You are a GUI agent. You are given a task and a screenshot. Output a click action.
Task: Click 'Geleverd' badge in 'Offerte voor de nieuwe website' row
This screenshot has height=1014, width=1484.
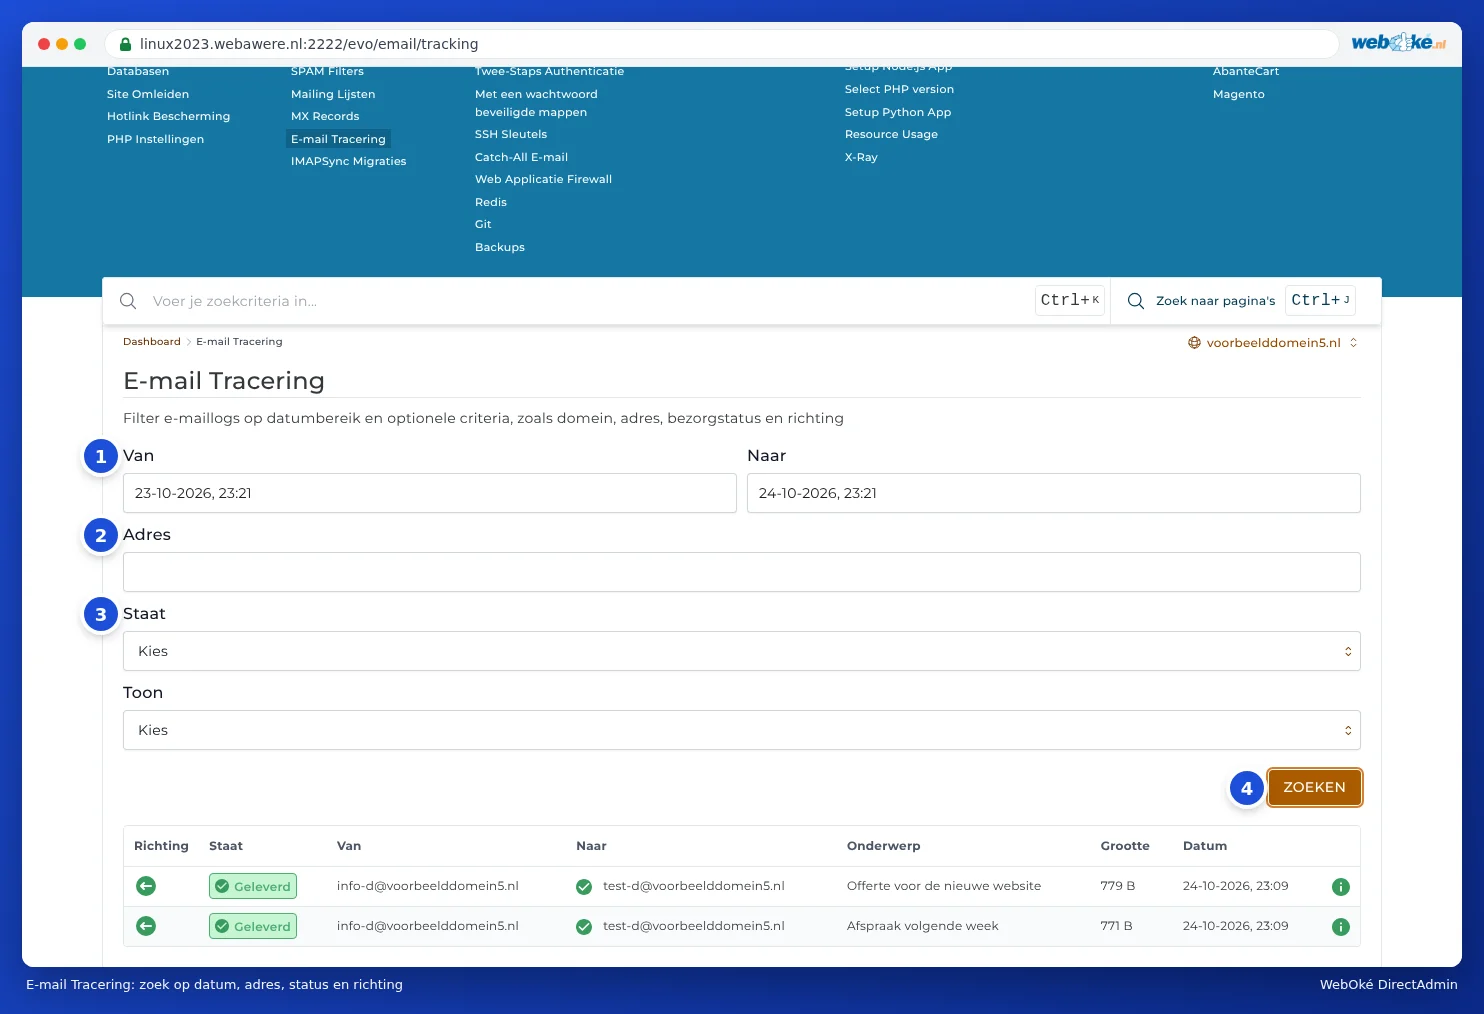253,886
